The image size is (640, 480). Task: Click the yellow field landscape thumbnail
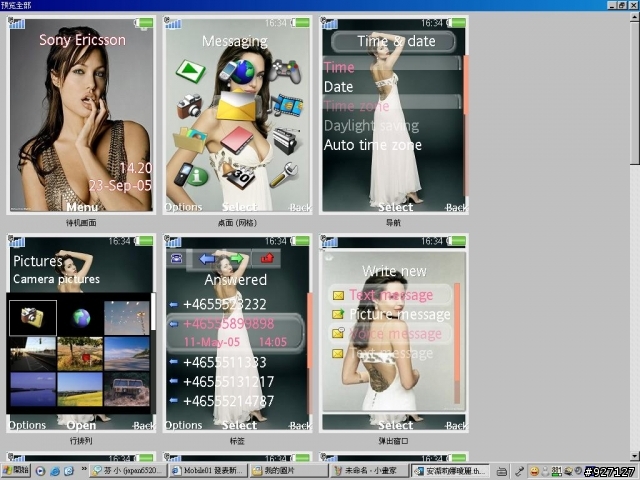80,389
